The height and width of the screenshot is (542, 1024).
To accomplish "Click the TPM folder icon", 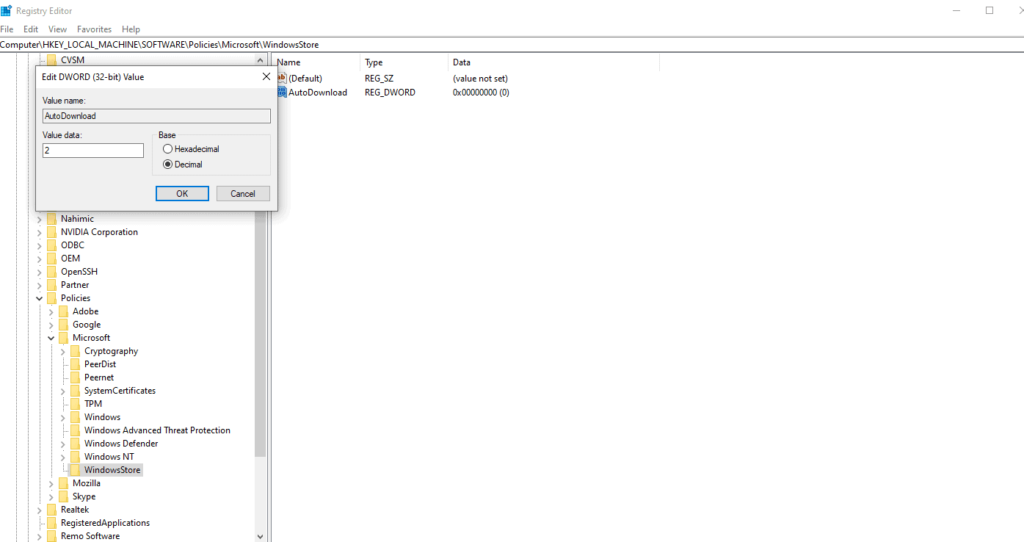I will pyautogui.click(x=75, y=404).
